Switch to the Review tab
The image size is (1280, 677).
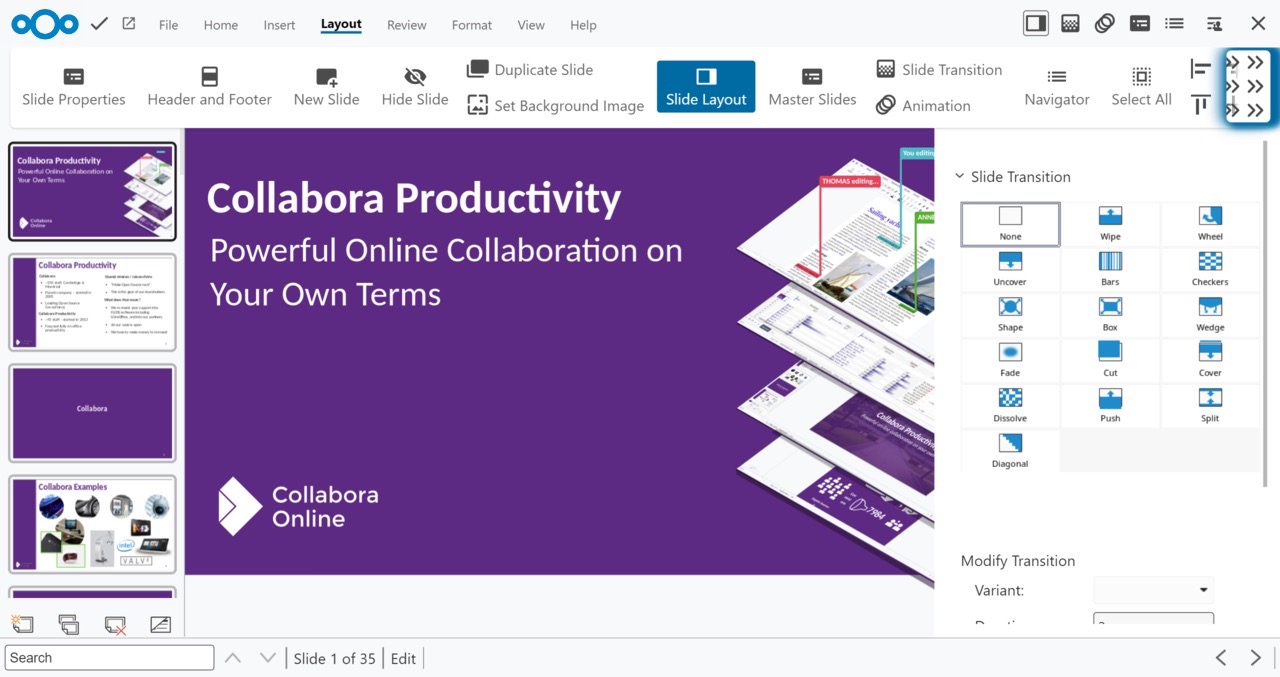pos(406,25)
